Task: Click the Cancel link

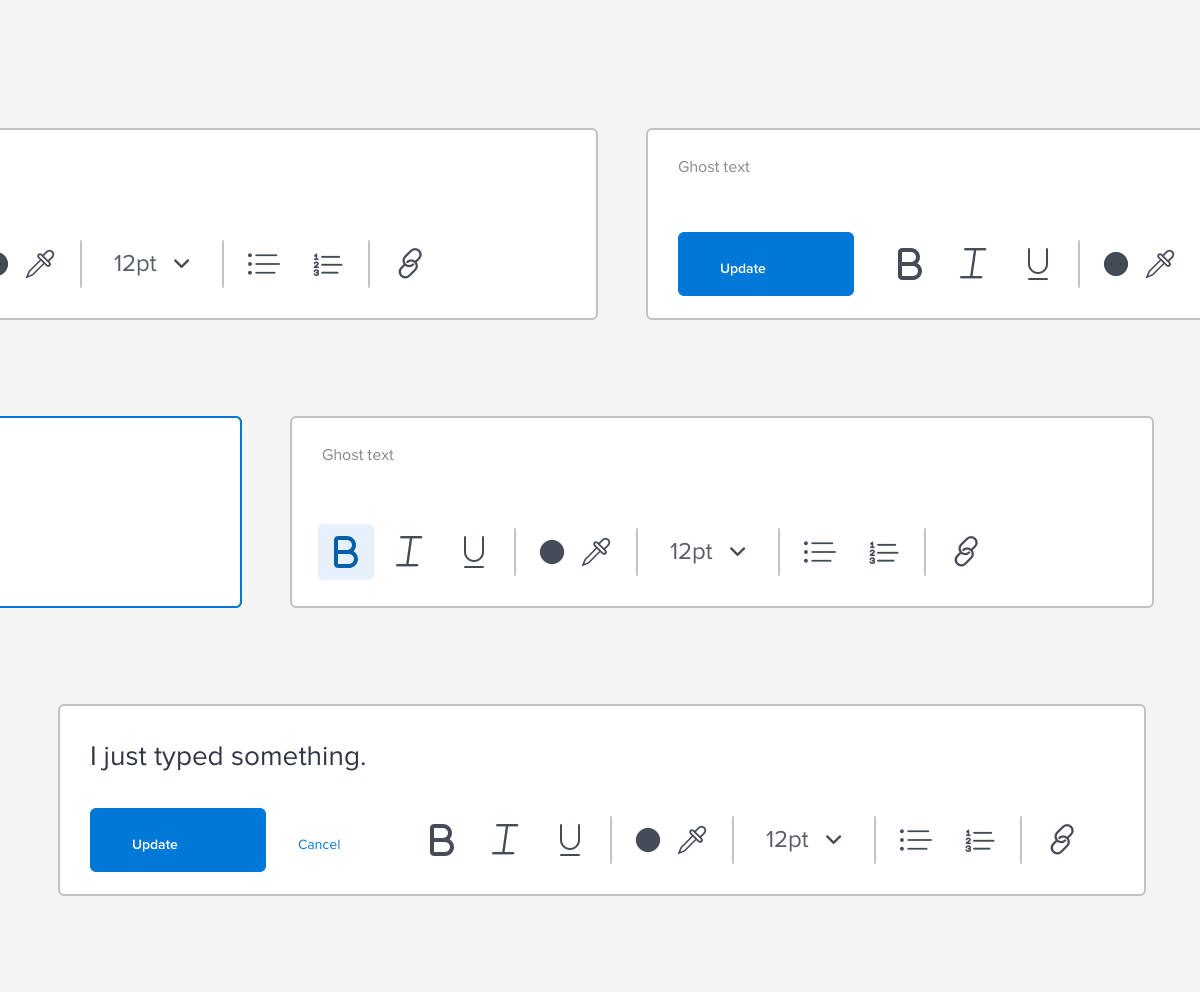Action: [319, 845]
